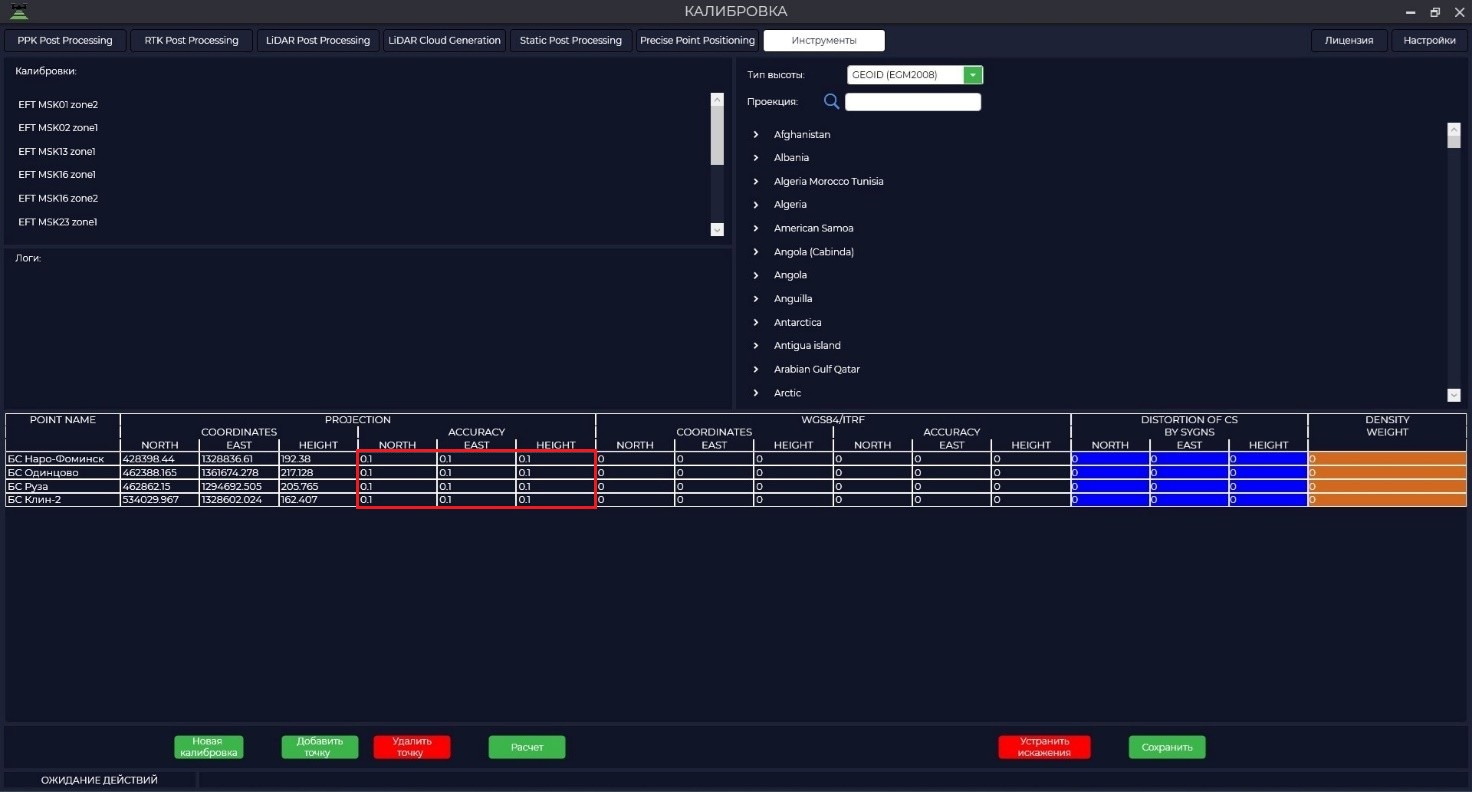
Task: Click the app logo icon in title bar
Action: point(18,12)
